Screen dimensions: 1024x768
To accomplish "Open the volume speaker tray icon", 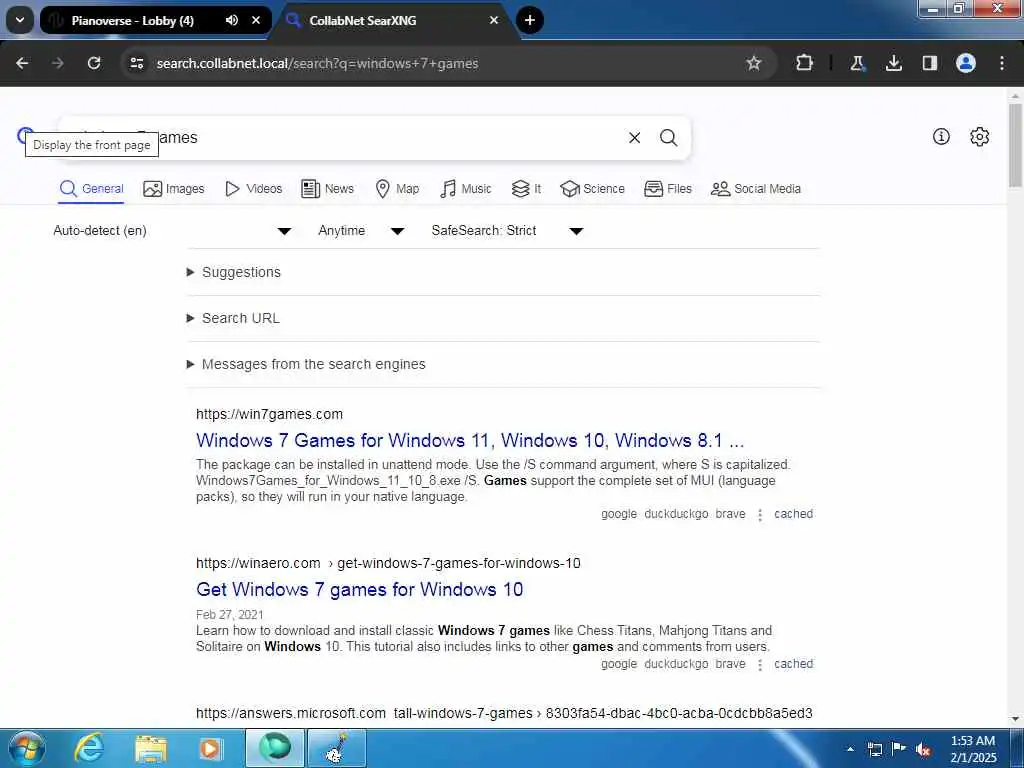I will tap(923, 750).
